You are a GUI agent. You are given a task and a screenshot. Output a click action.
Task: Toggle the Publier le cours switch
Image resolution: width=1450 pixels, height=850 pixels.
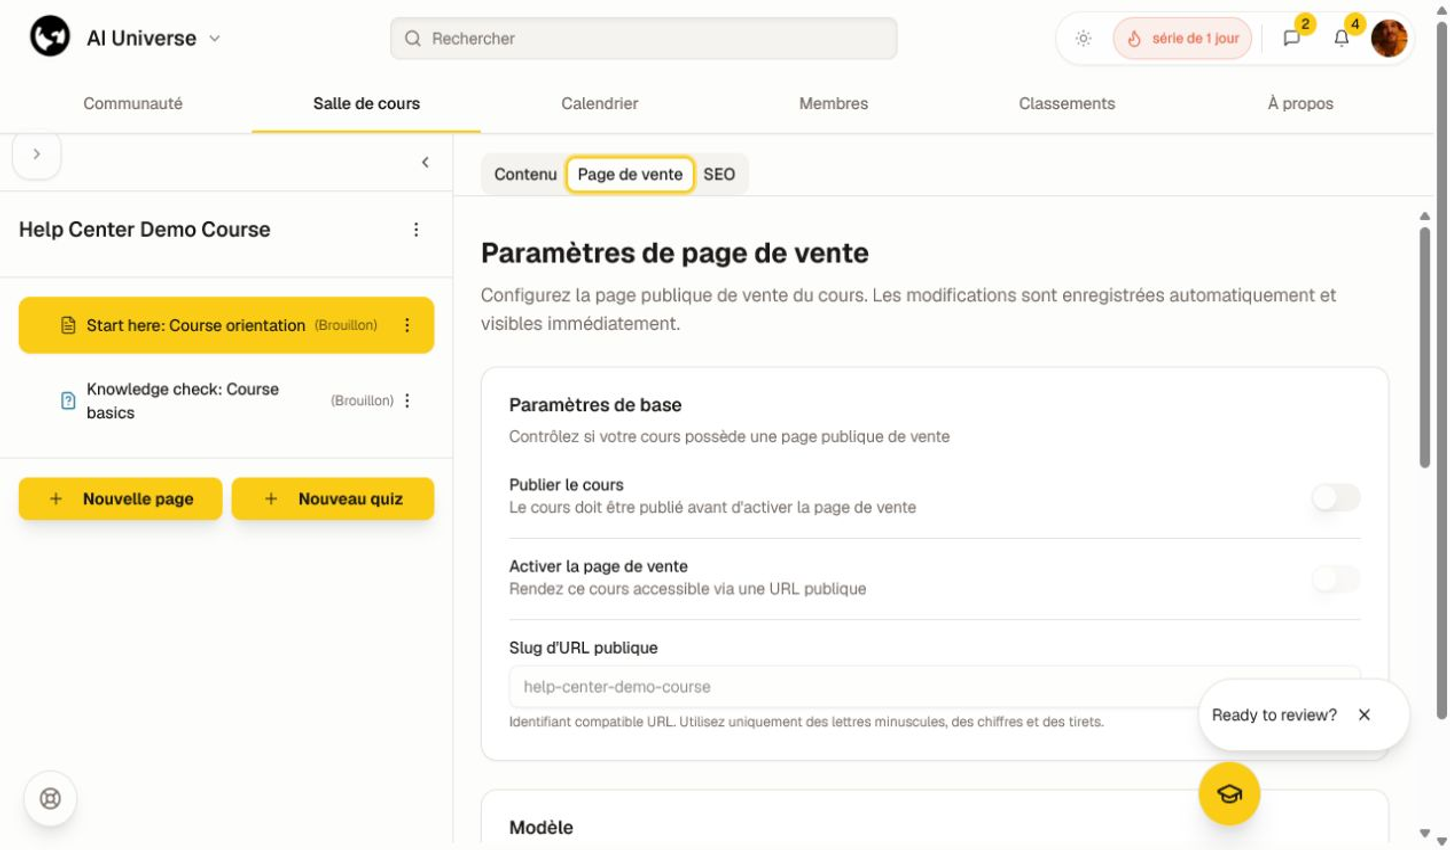coord(1336,497)
